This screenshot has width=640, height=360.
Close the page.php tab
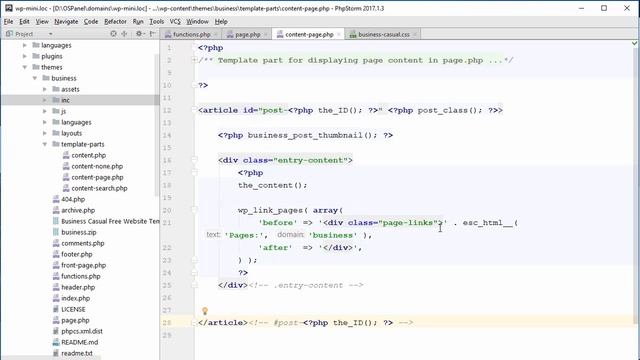[x=265, y=35]
